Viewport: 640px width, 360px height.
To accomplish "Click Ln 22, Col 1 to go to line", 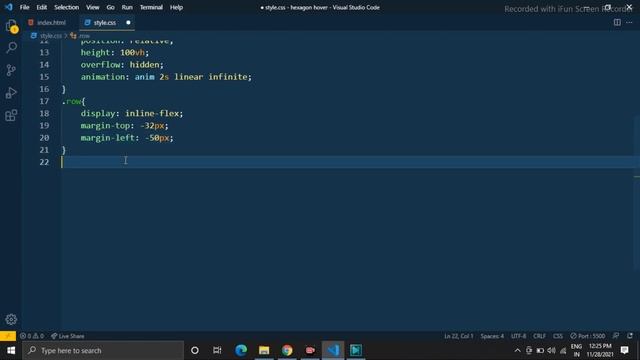I will click(x=458, y=336).
